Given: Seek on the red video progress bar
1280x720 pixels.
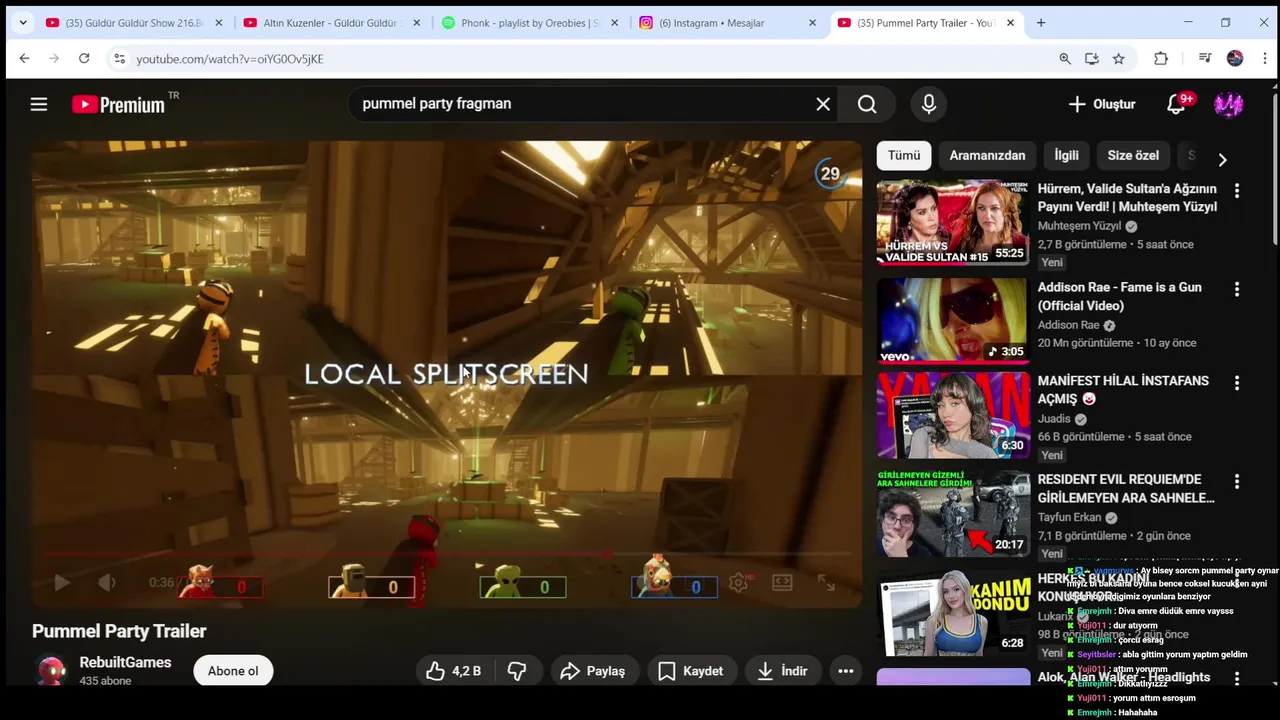Looking at the screenshot, I should click(447, 553).
